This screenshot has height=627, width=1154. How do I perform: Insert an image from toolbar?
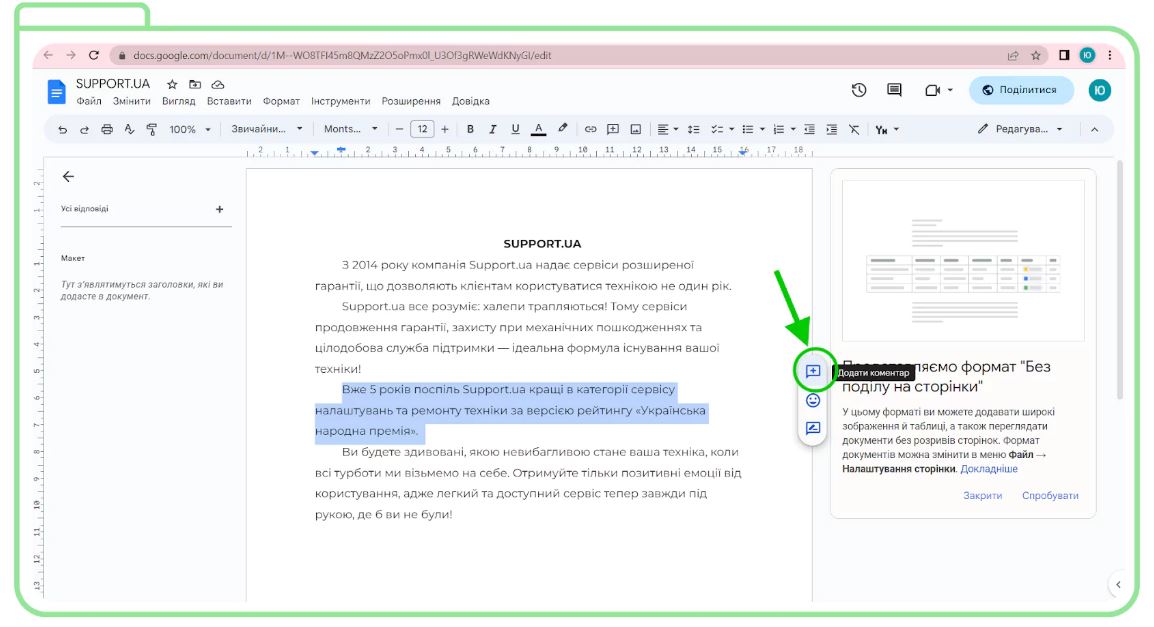[x=635, y=130]
